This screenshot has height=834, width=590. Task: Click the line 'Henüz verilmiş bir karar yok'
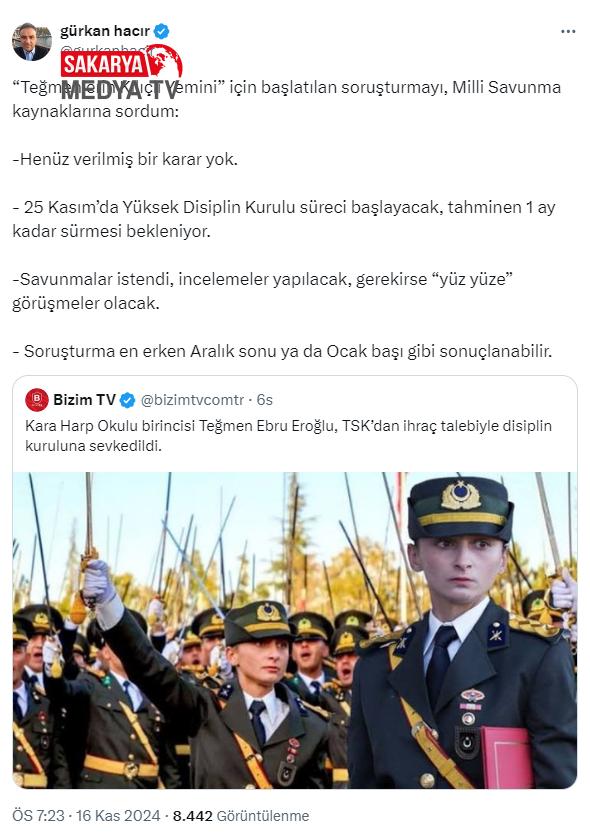125,159
